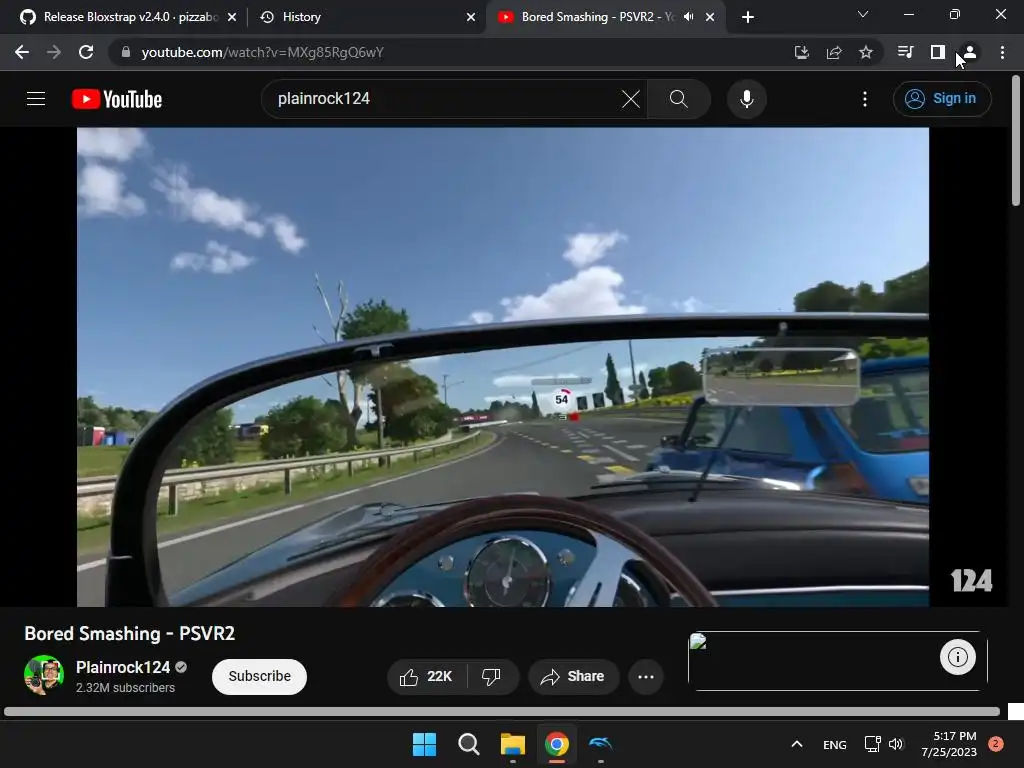Go back to the previous page
1024x768 pixels.
tap(22, 52)
